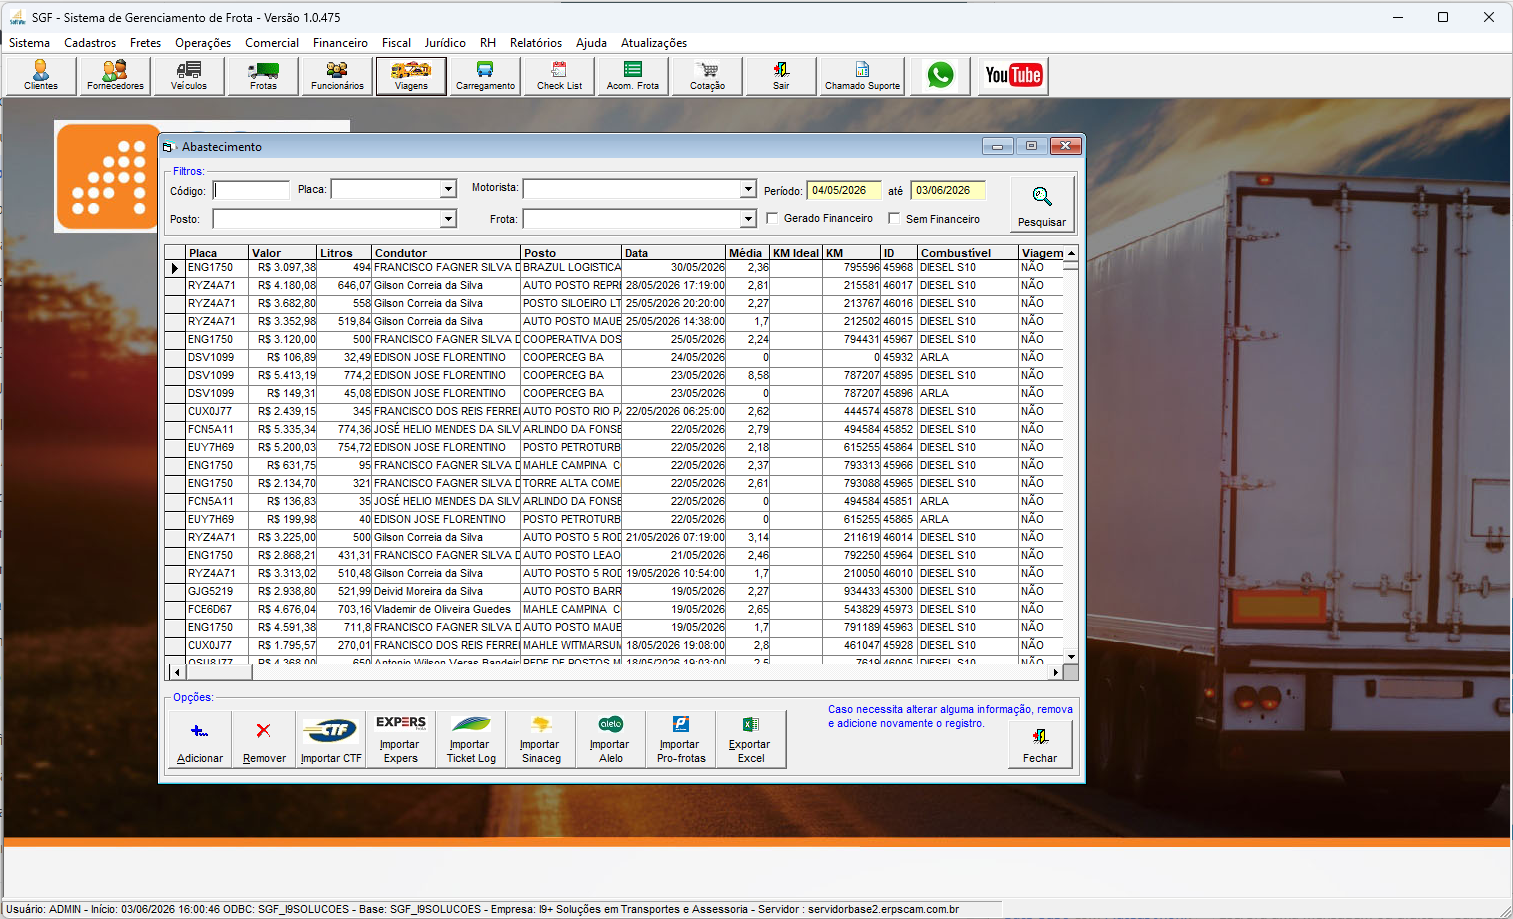The width and height of the screenshot is (1513, 919).
Task: Click Importar Ticket Log icon
Action: 471,740
